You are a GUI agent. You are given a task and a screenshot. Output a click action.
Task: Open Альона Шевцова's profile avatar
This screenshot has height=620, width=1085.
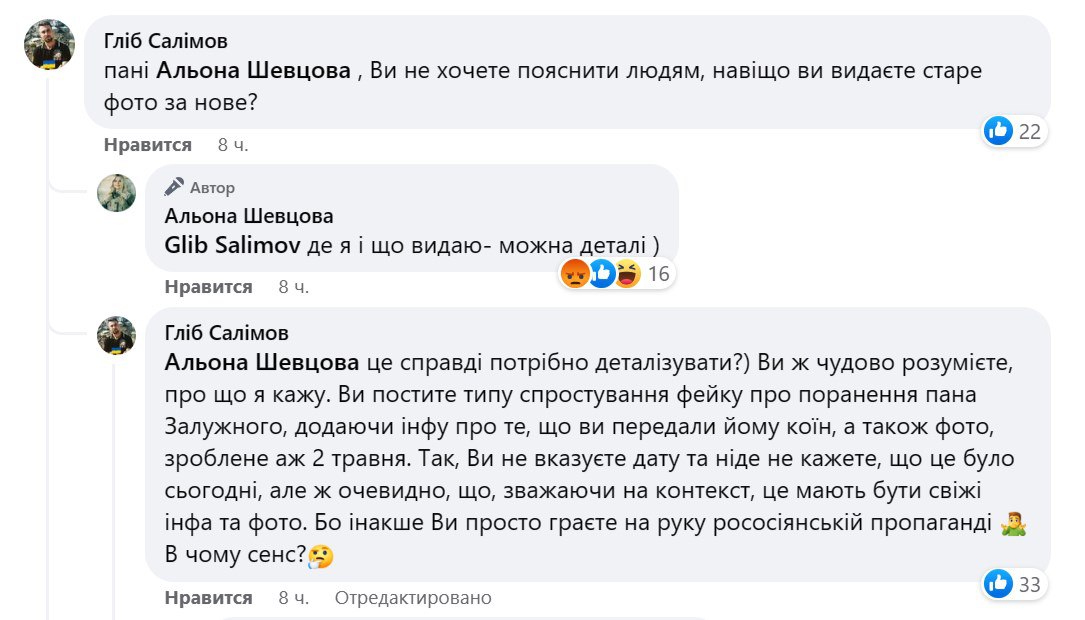coord(116,192)
